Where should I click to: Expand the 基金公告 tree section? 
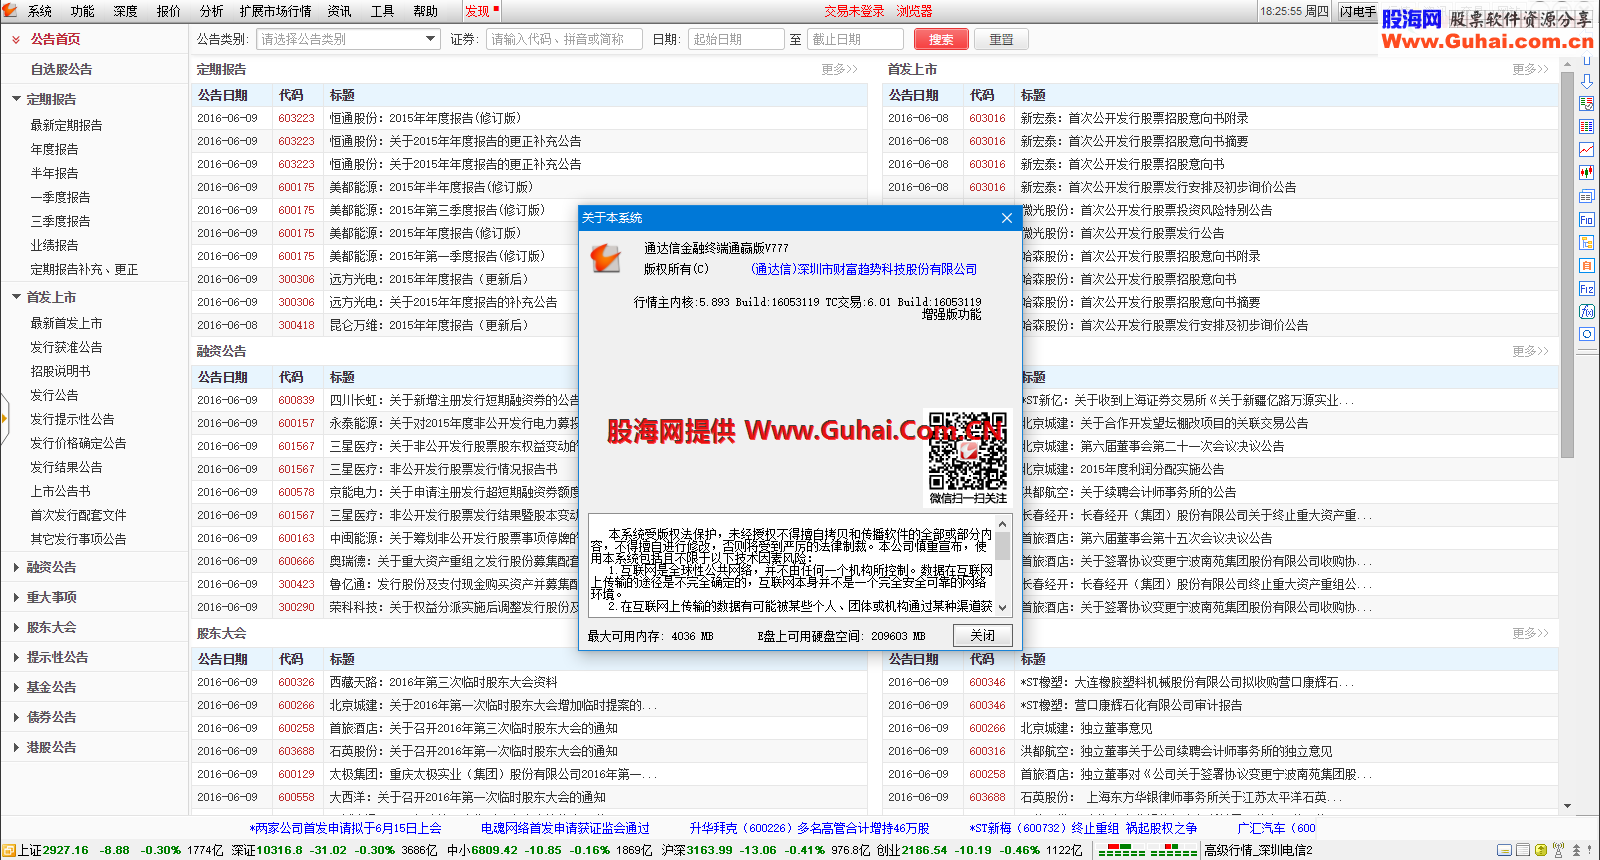[16, 687]
